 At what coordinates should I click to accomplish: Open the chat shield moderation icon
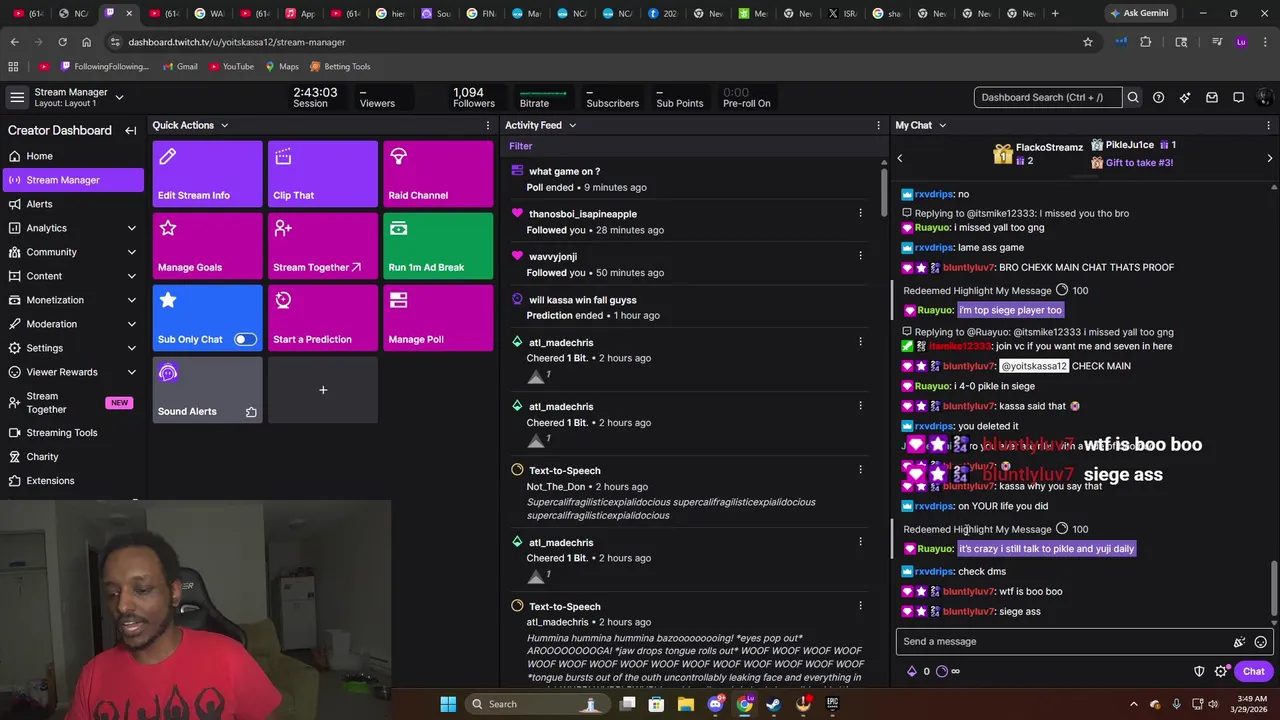[x=1199, y=672]
